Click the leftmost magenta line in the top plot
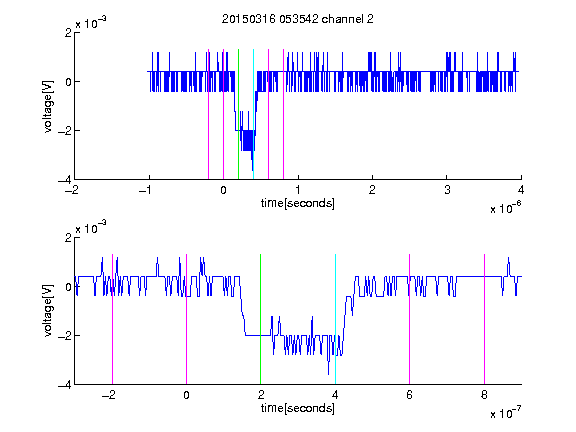 [x=208, y=114]
